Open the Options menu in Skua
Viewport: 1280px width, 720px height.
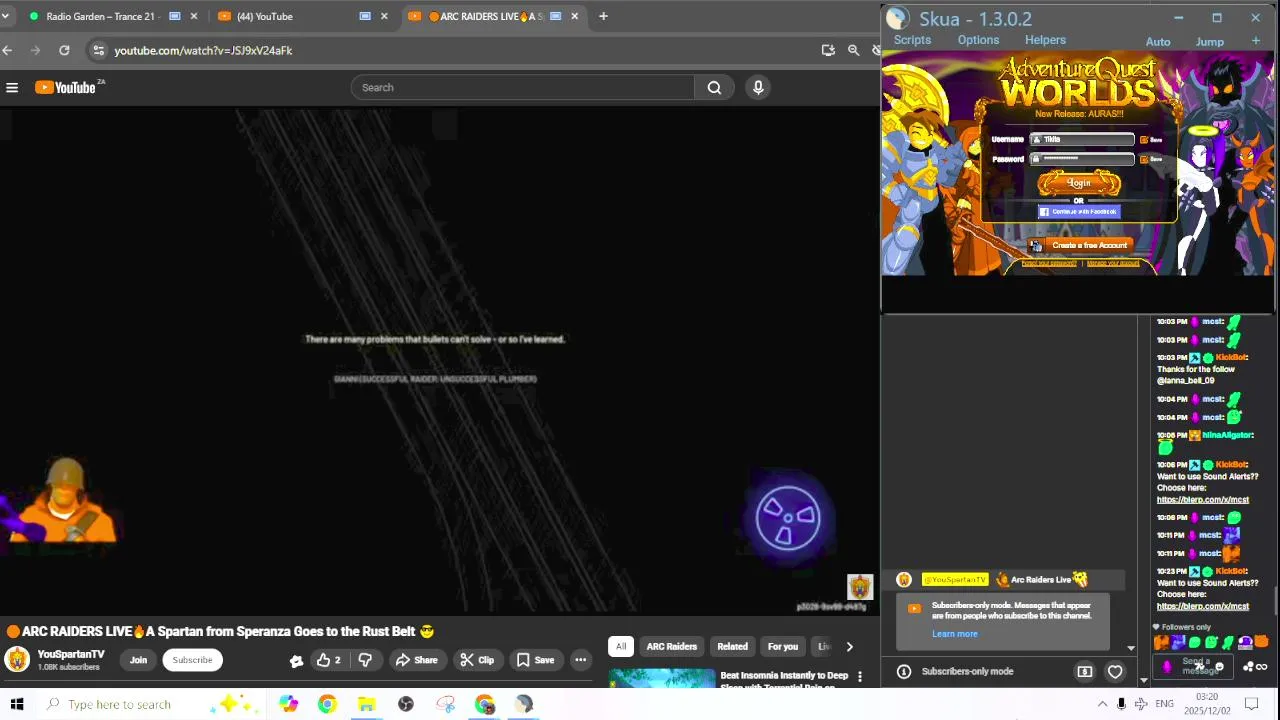click(978, 41)
